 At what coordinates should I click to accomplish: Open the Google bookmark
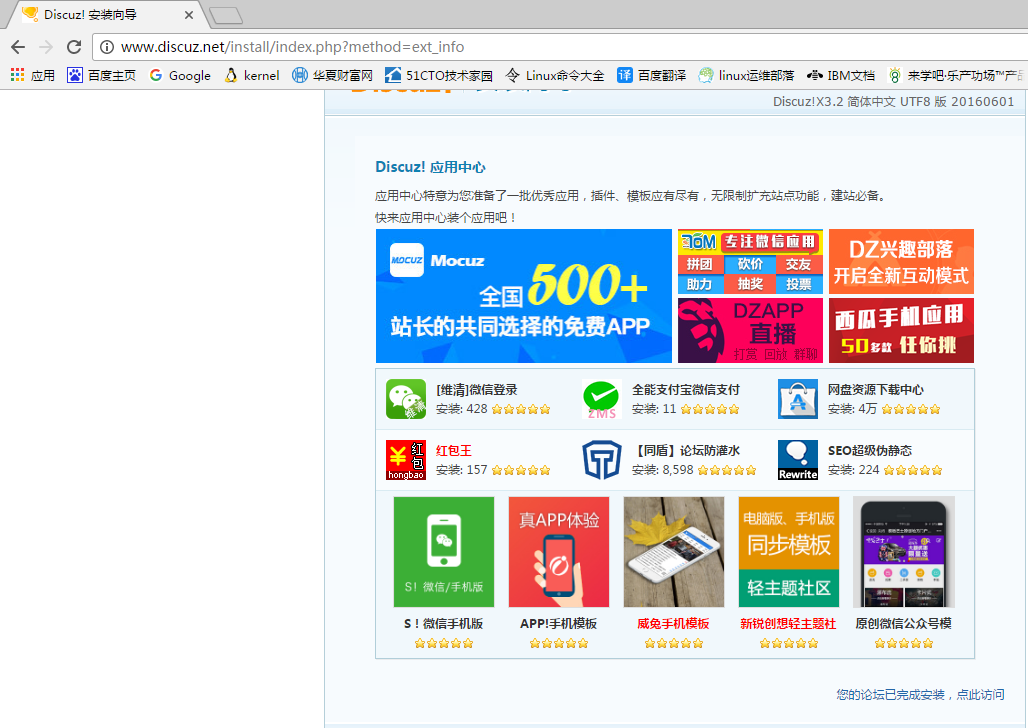tap(180, 75)
